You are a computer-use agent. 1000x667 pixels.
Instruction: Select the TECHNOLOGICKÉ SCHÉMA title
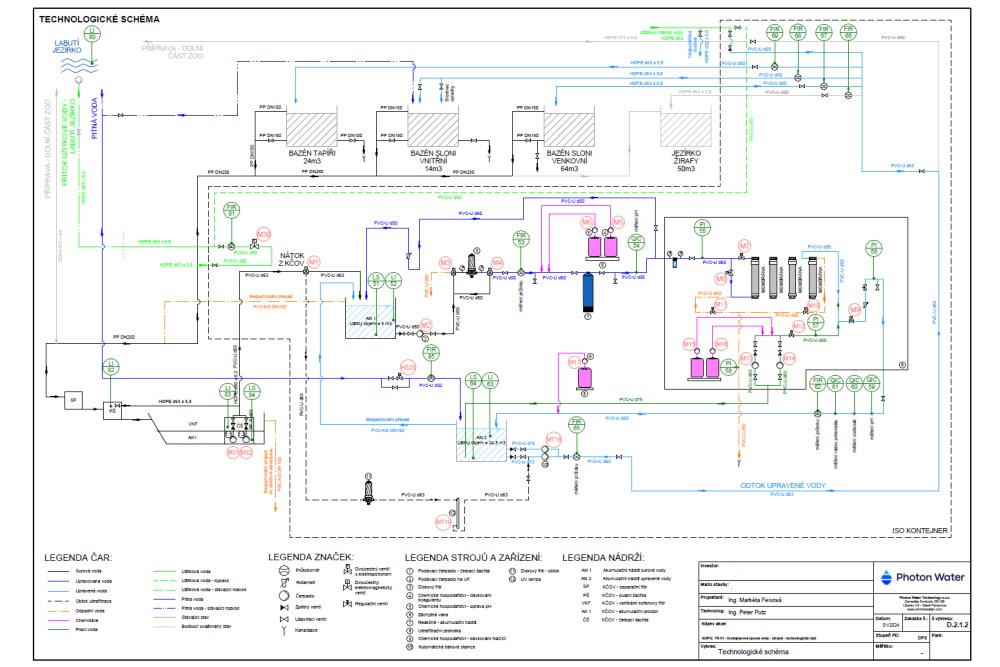(93, 19)
